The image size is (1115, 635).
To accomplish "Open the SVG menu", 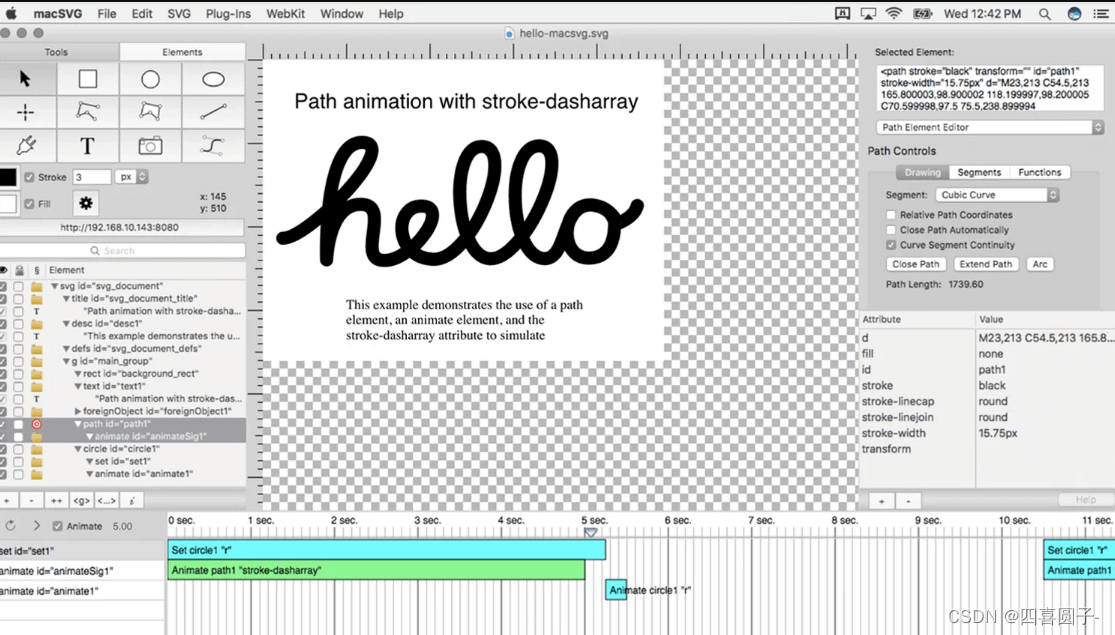I will (178, 14).
